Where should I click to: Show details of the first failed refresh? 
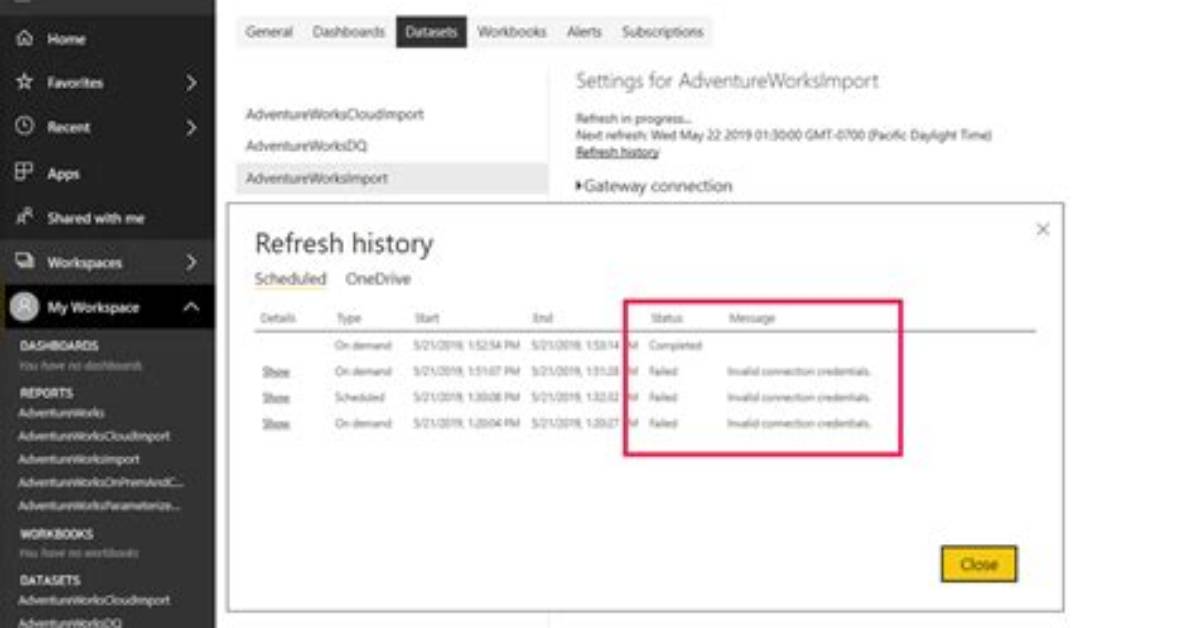(276, 372)
